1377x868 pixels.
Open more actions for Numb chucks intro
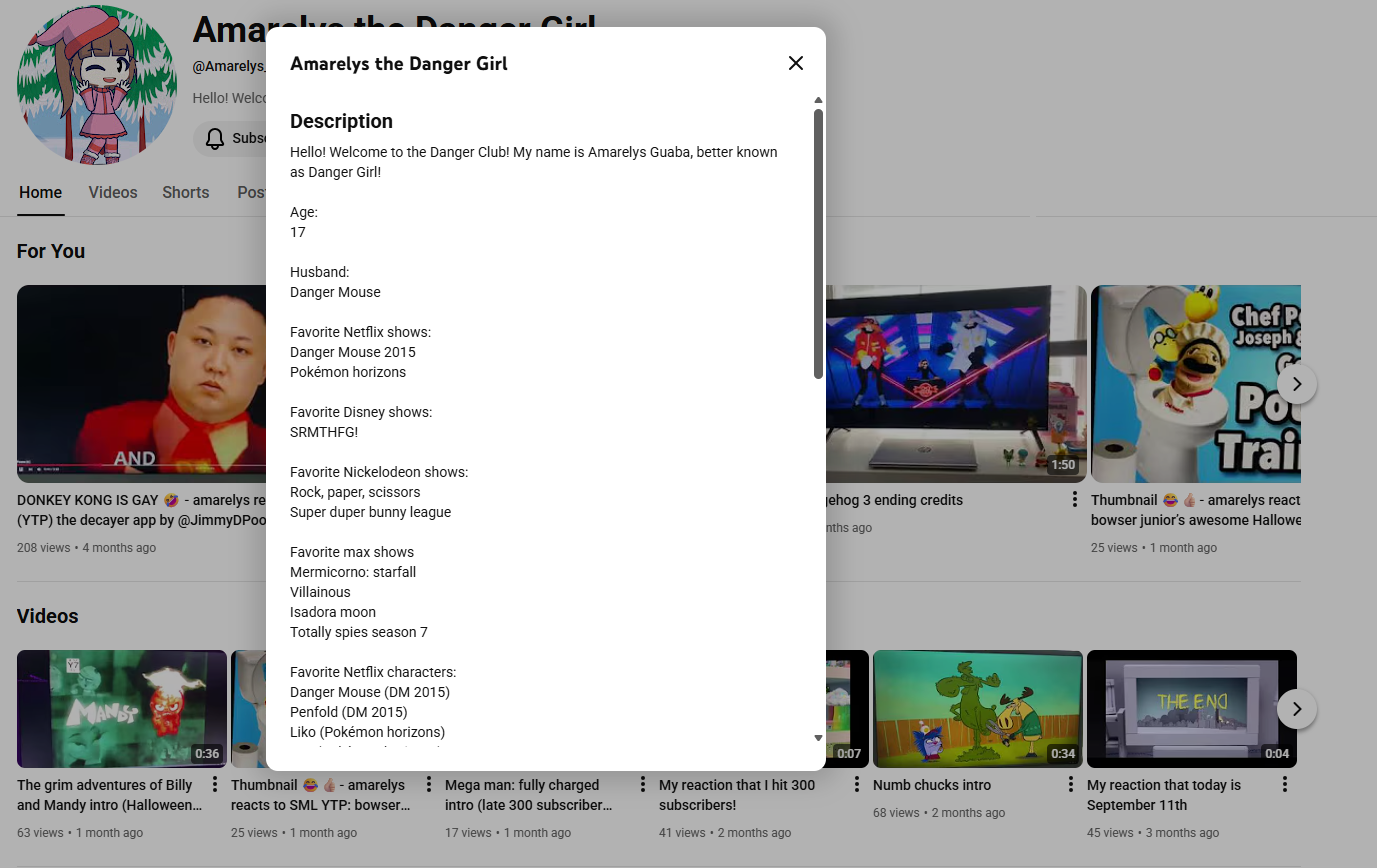1071,784
